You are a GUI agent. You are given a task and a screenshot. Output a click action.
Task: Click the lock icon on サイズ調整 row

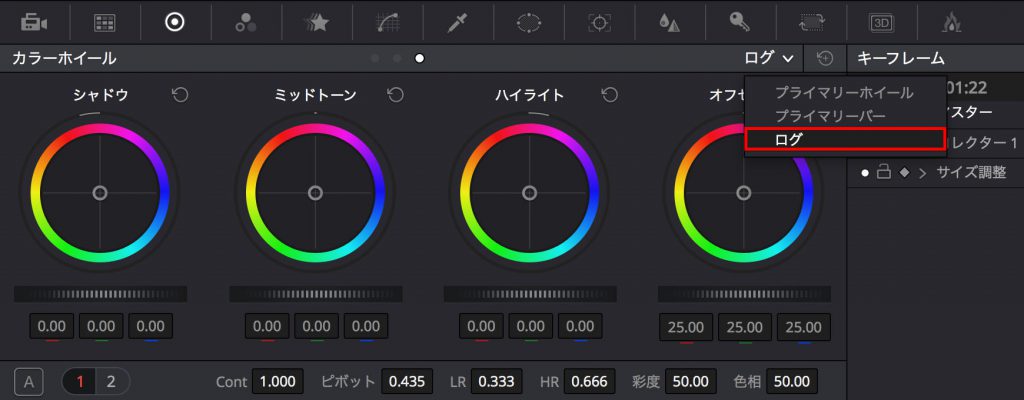[x=884, y=173]
